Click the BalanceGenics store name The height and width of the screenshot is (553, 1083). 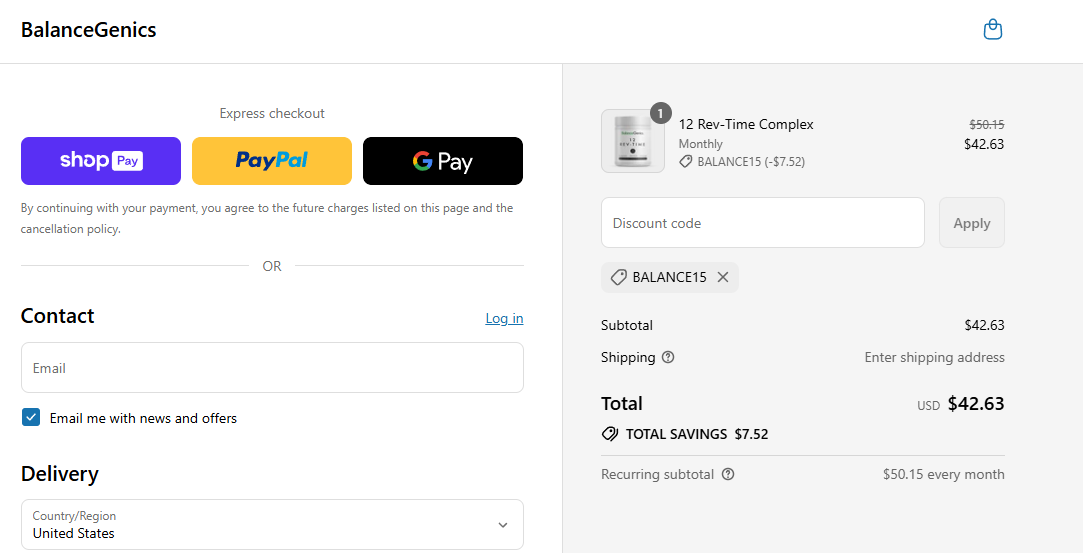tap(88, 30)
